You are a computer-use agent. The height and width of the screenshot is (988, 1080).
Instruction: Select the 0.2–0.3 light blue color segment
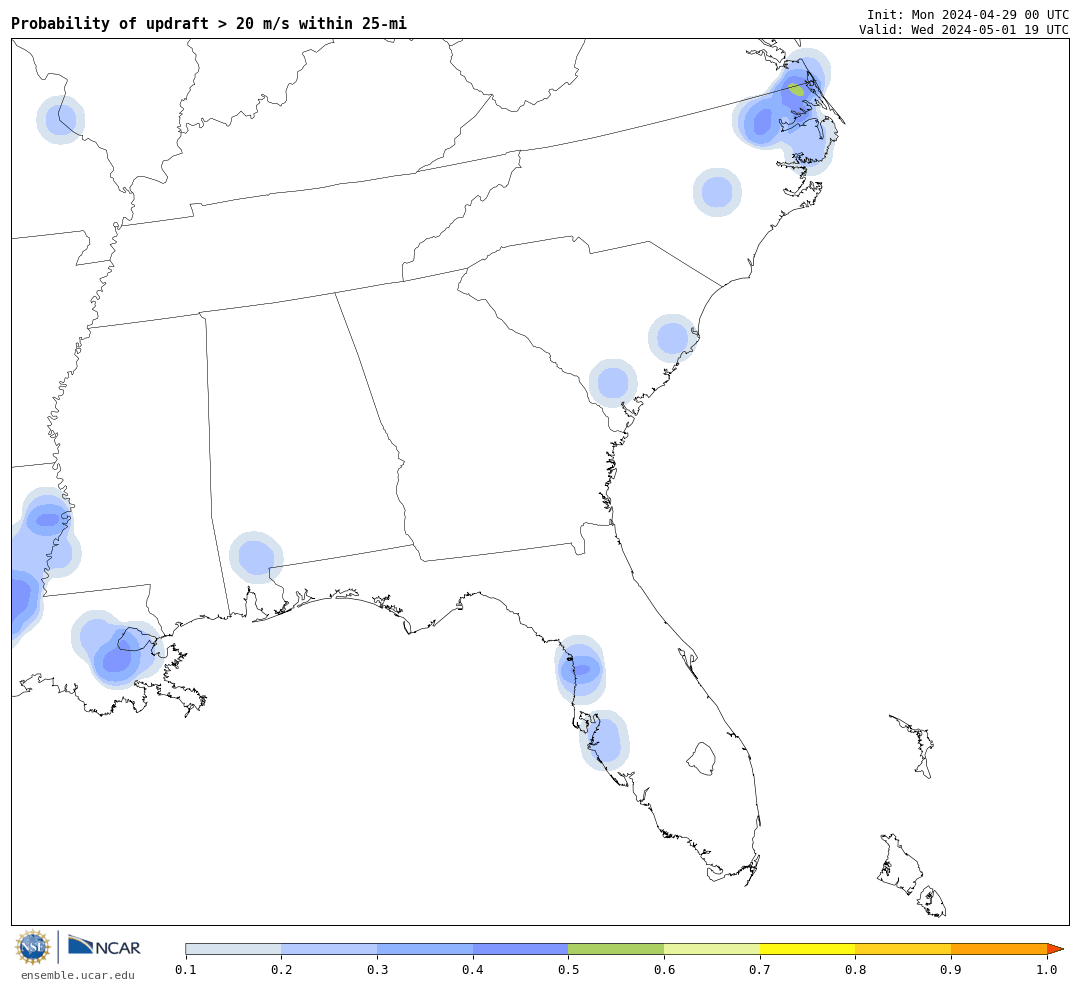[x=329, y=949]
